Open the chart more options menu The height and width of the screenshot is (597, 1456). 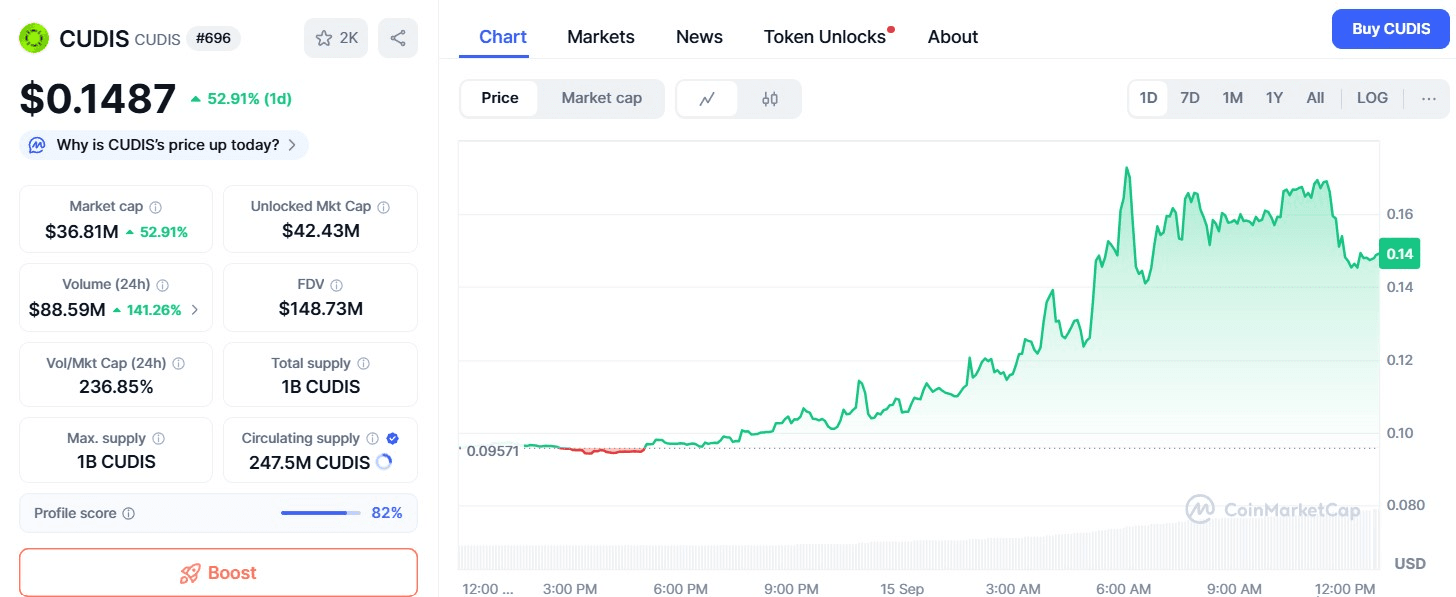coord(1428,98)
